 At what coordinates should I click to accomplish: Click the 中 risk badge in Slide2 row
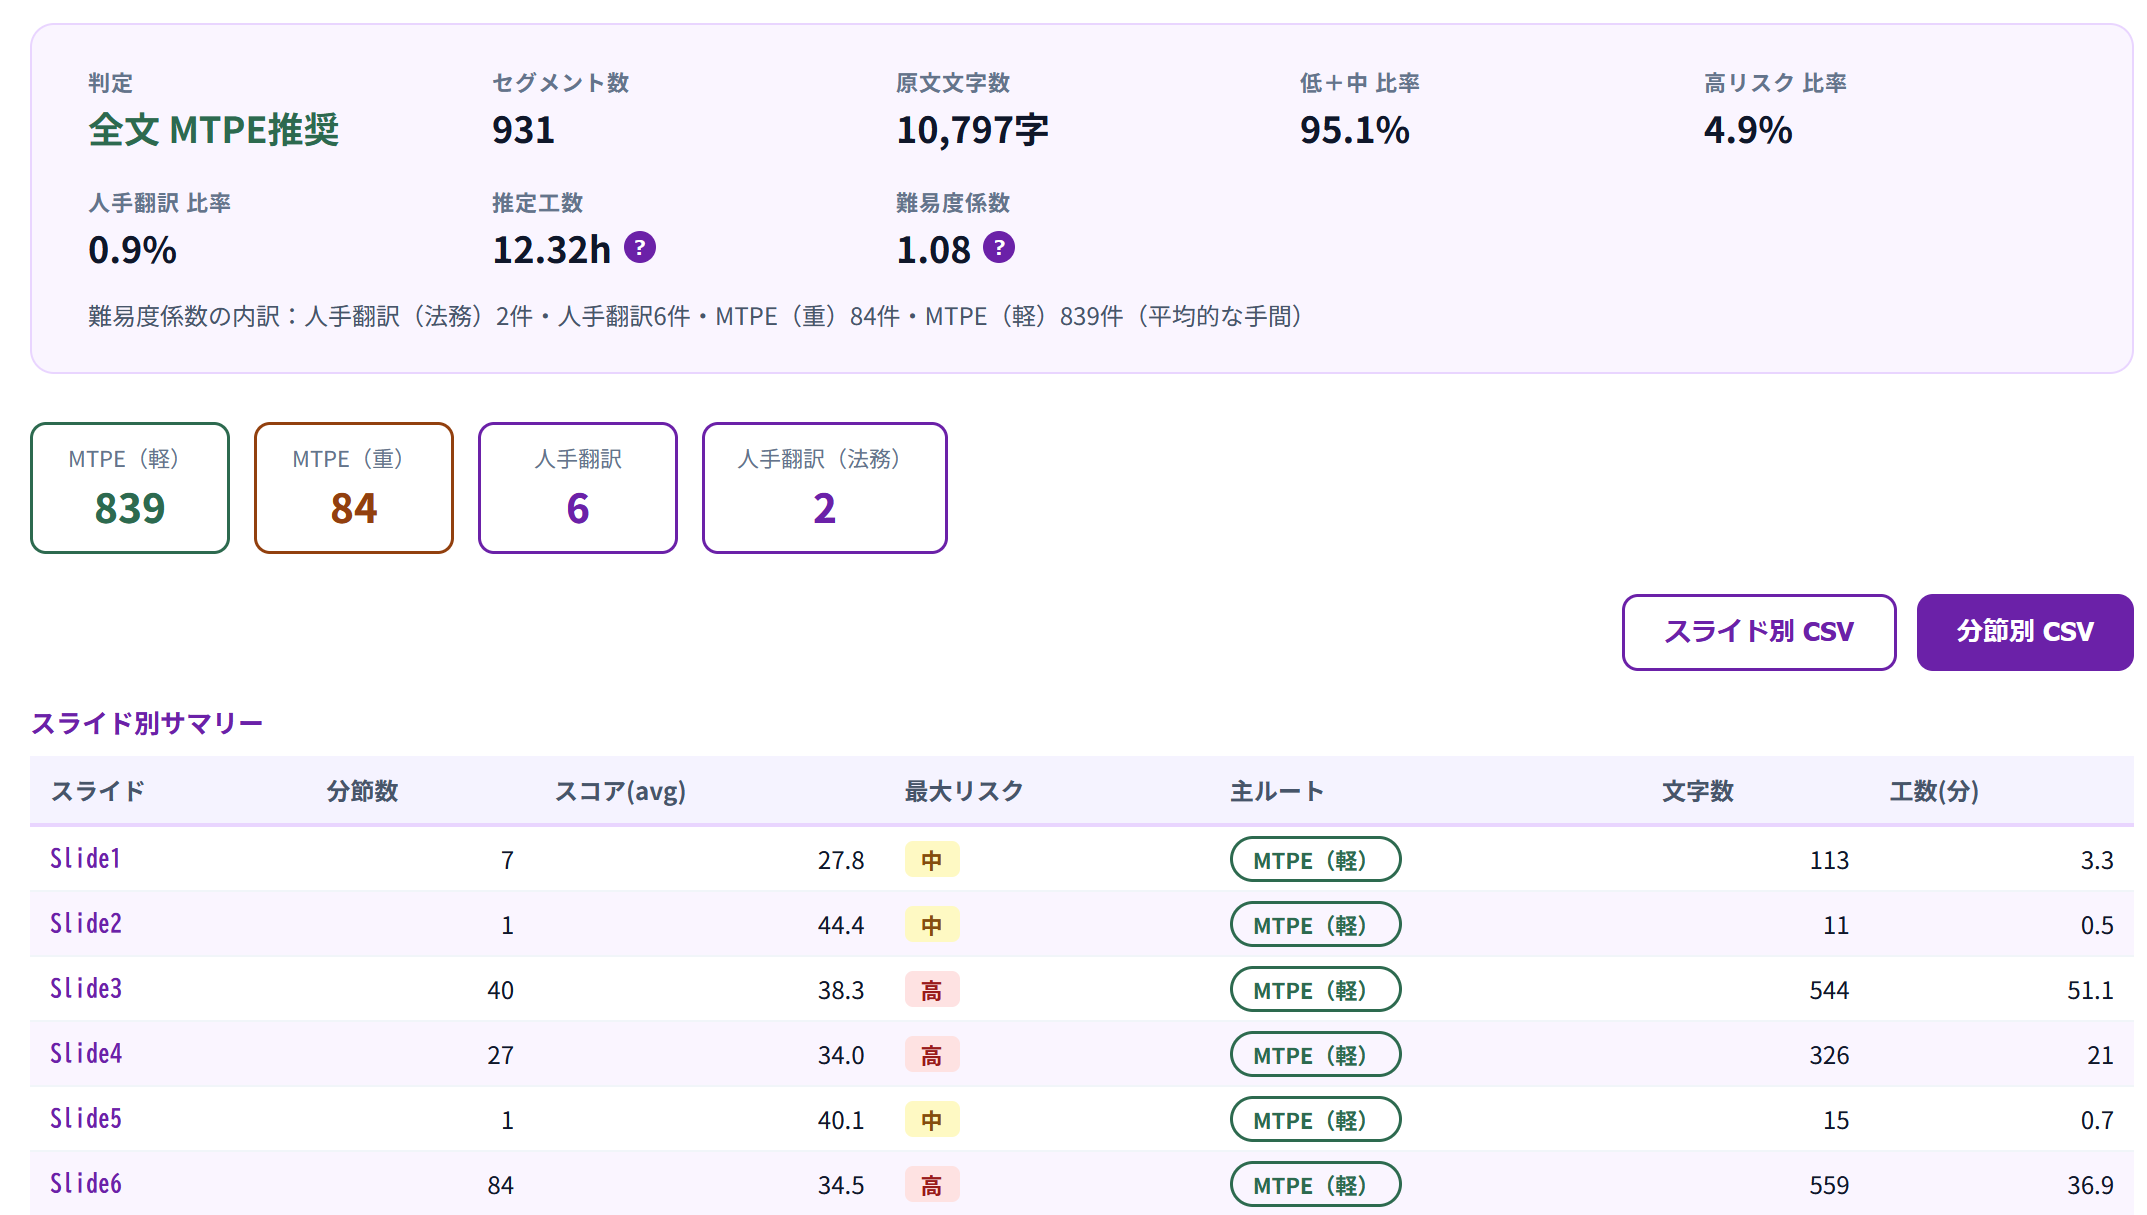tap(932, 925)
